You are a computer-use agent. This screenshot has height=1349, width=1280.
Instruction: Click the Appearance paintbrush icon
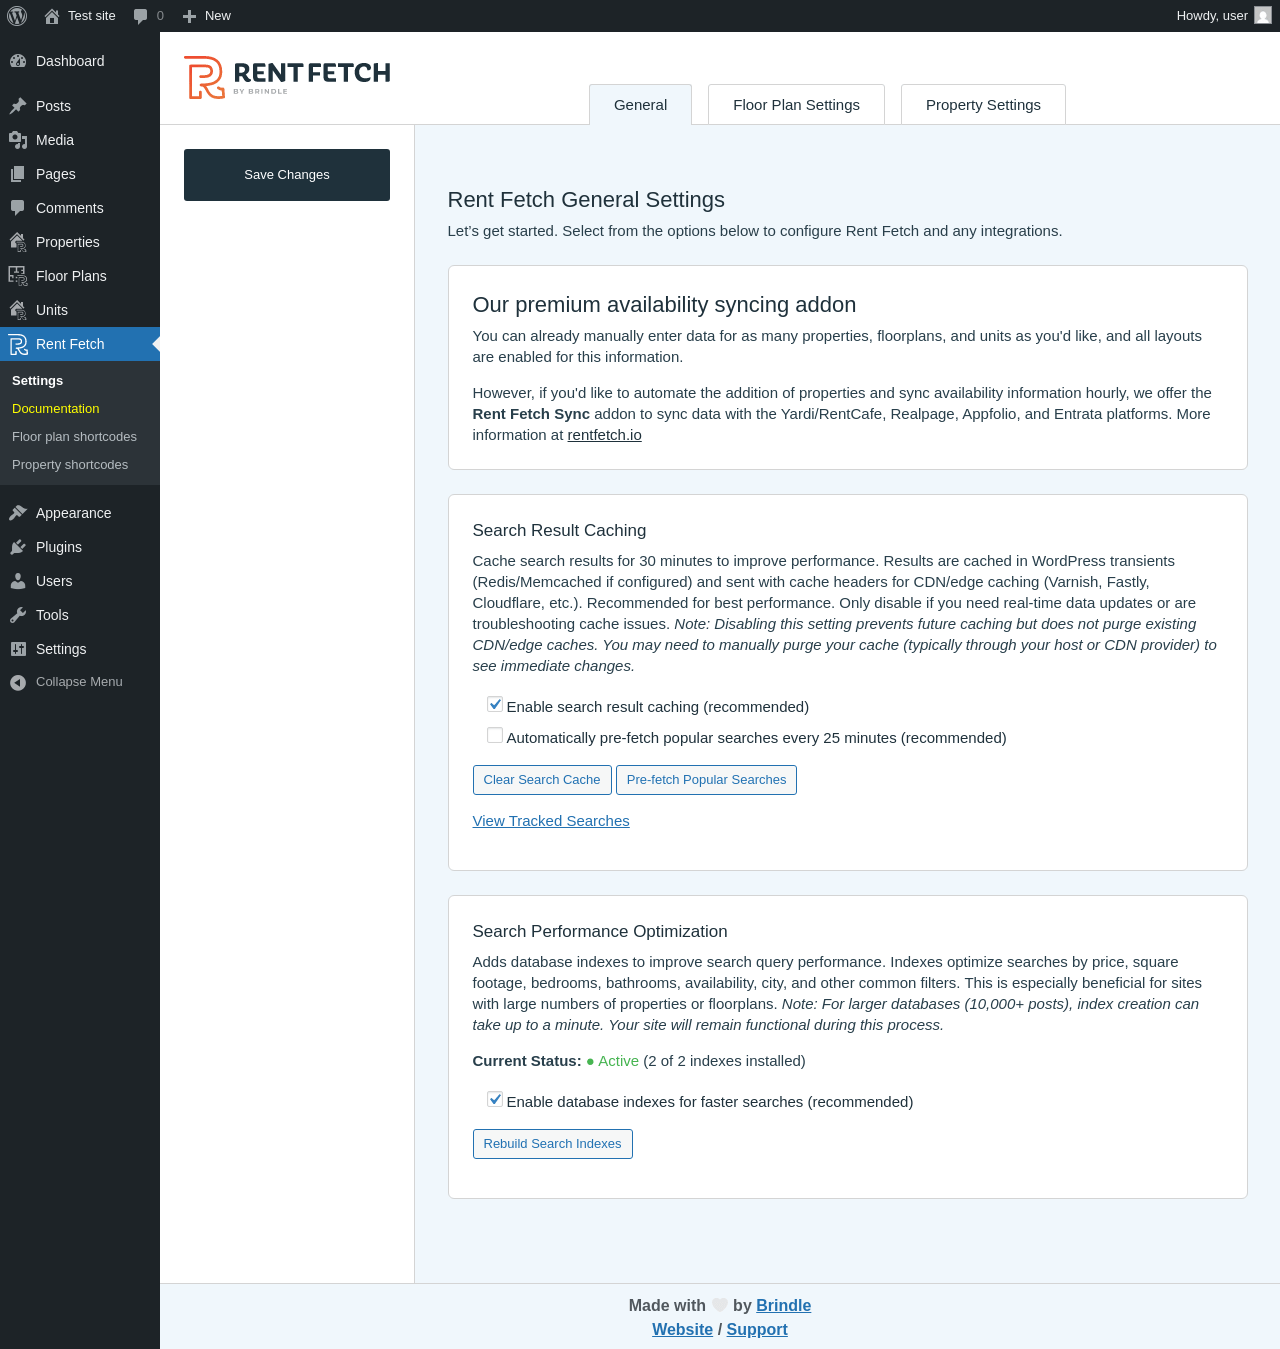18,513
